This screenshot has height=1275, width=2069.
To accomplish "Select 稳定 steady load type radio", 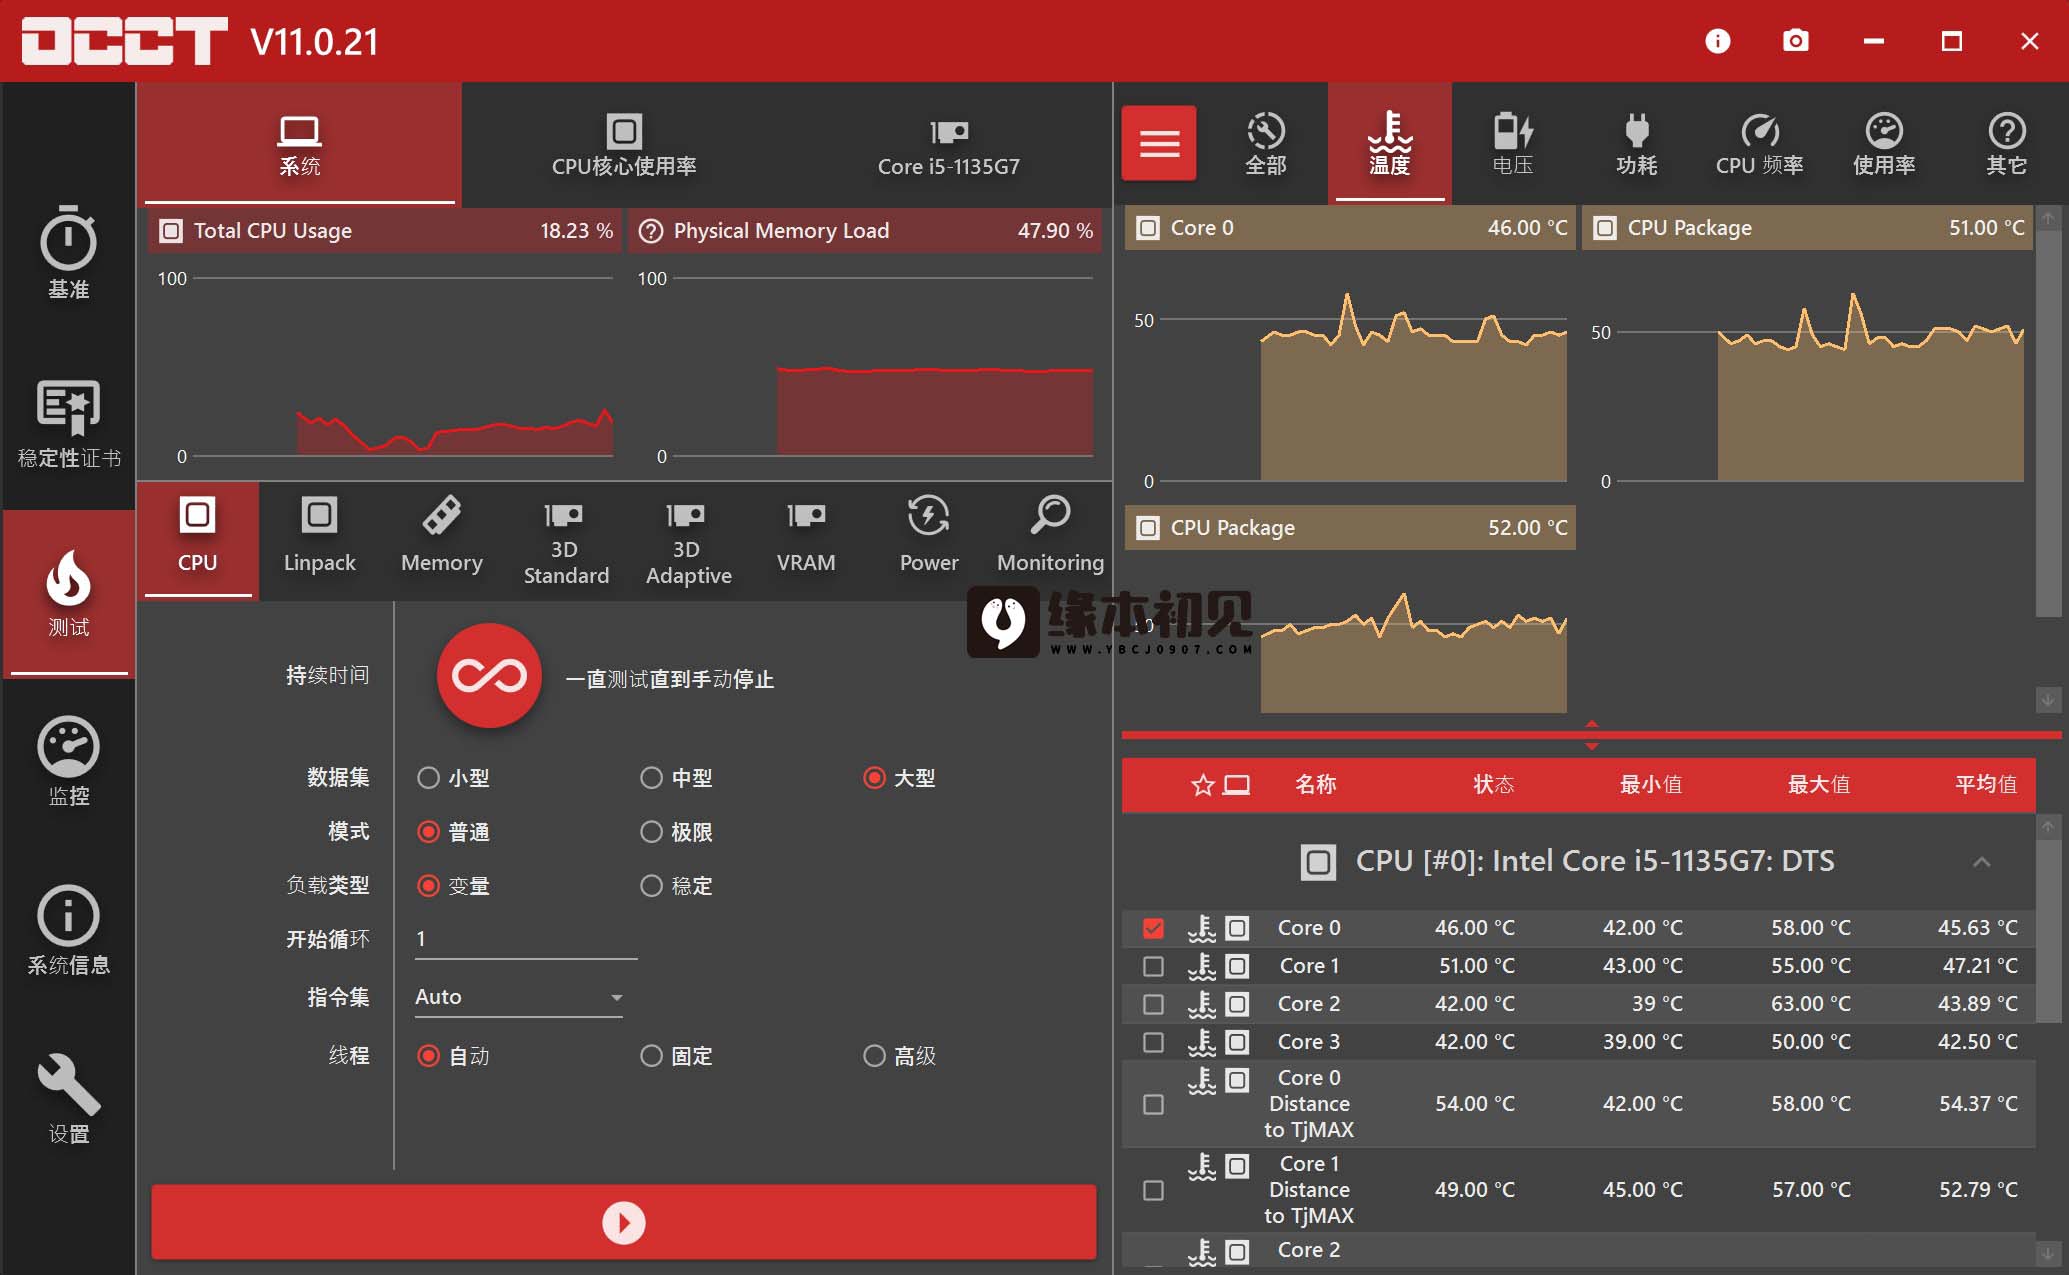I will pyautogui.click(x=651, y=886).
